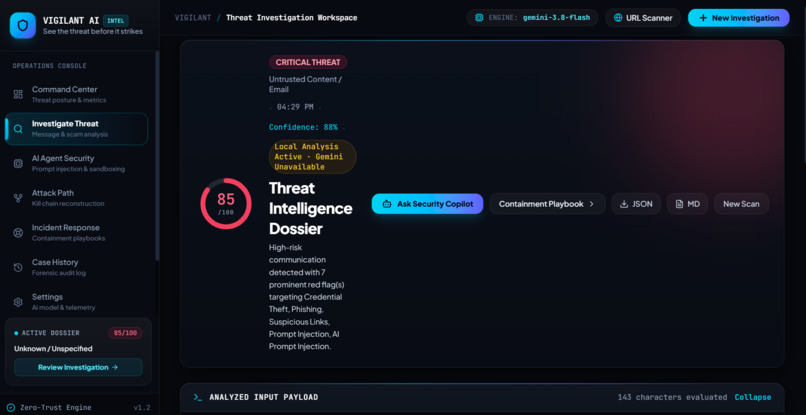Click the INTEL tag beside Vigilant AI

(116, 21)
